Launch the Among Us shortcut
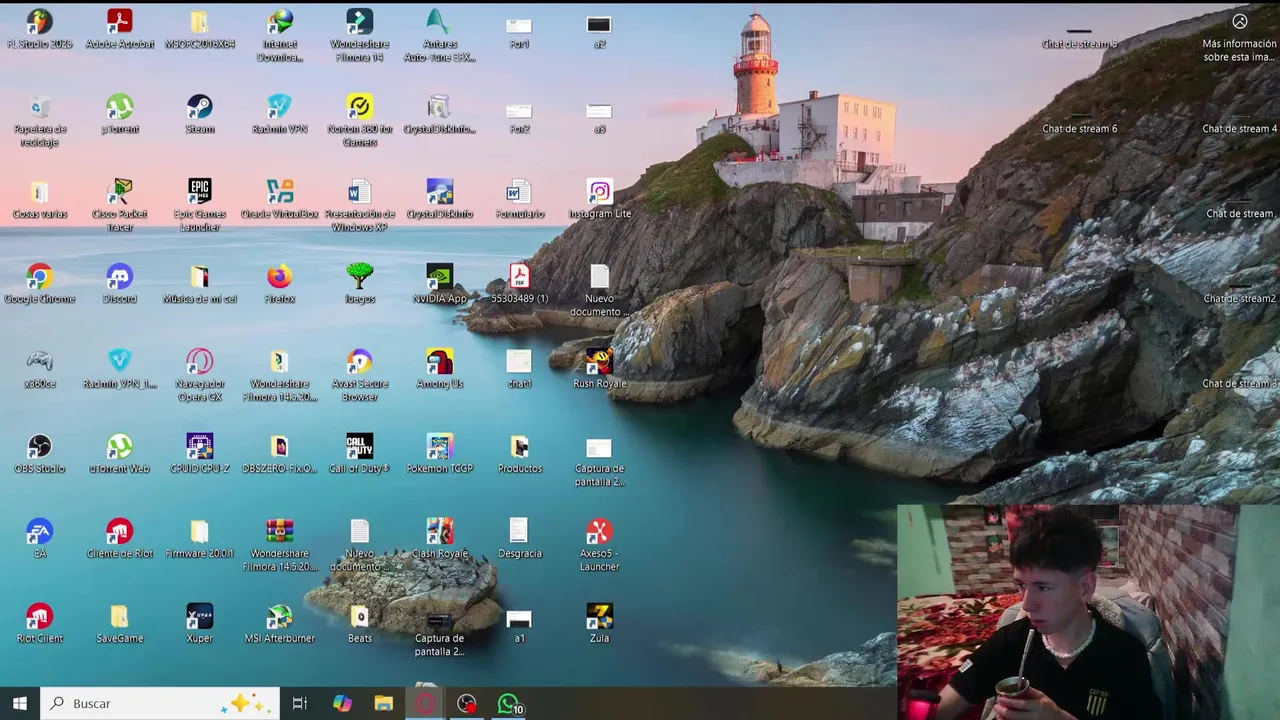The width and height of the screenshot is (1280, 720). (x=440, y=369)
